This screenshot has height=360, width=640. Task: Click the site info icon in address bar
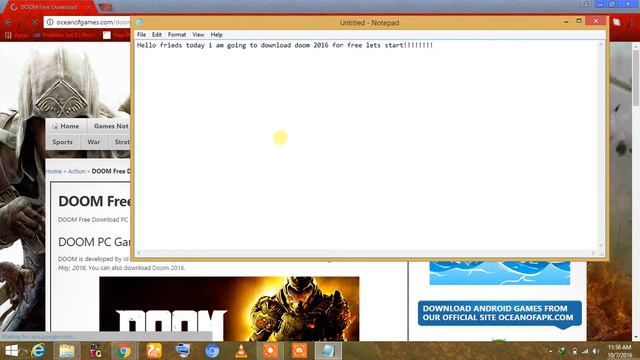tap(50, 22)
